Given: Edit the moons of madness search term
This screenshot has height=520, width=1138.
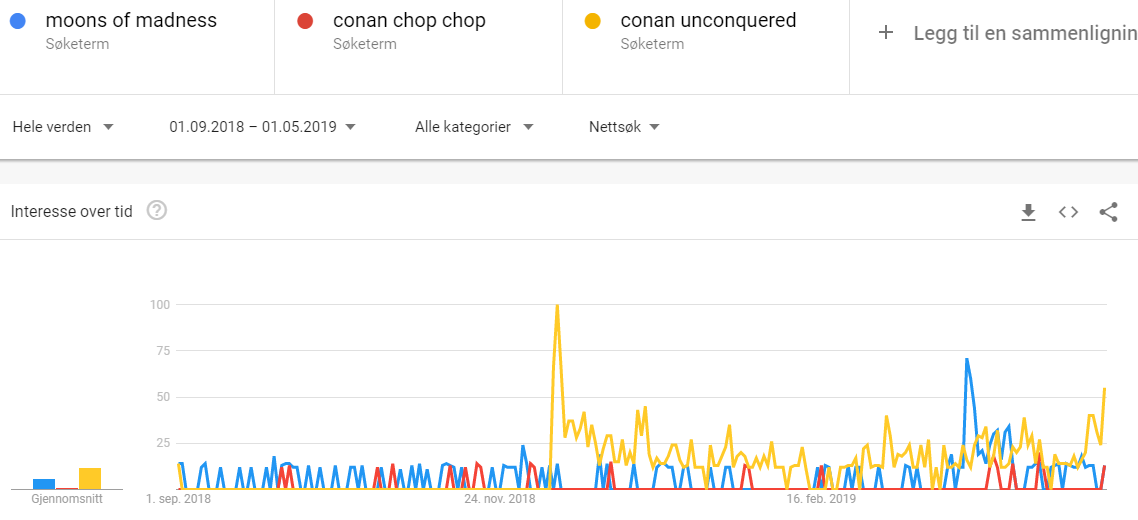Looking at the screenshot, I should 131,20.
